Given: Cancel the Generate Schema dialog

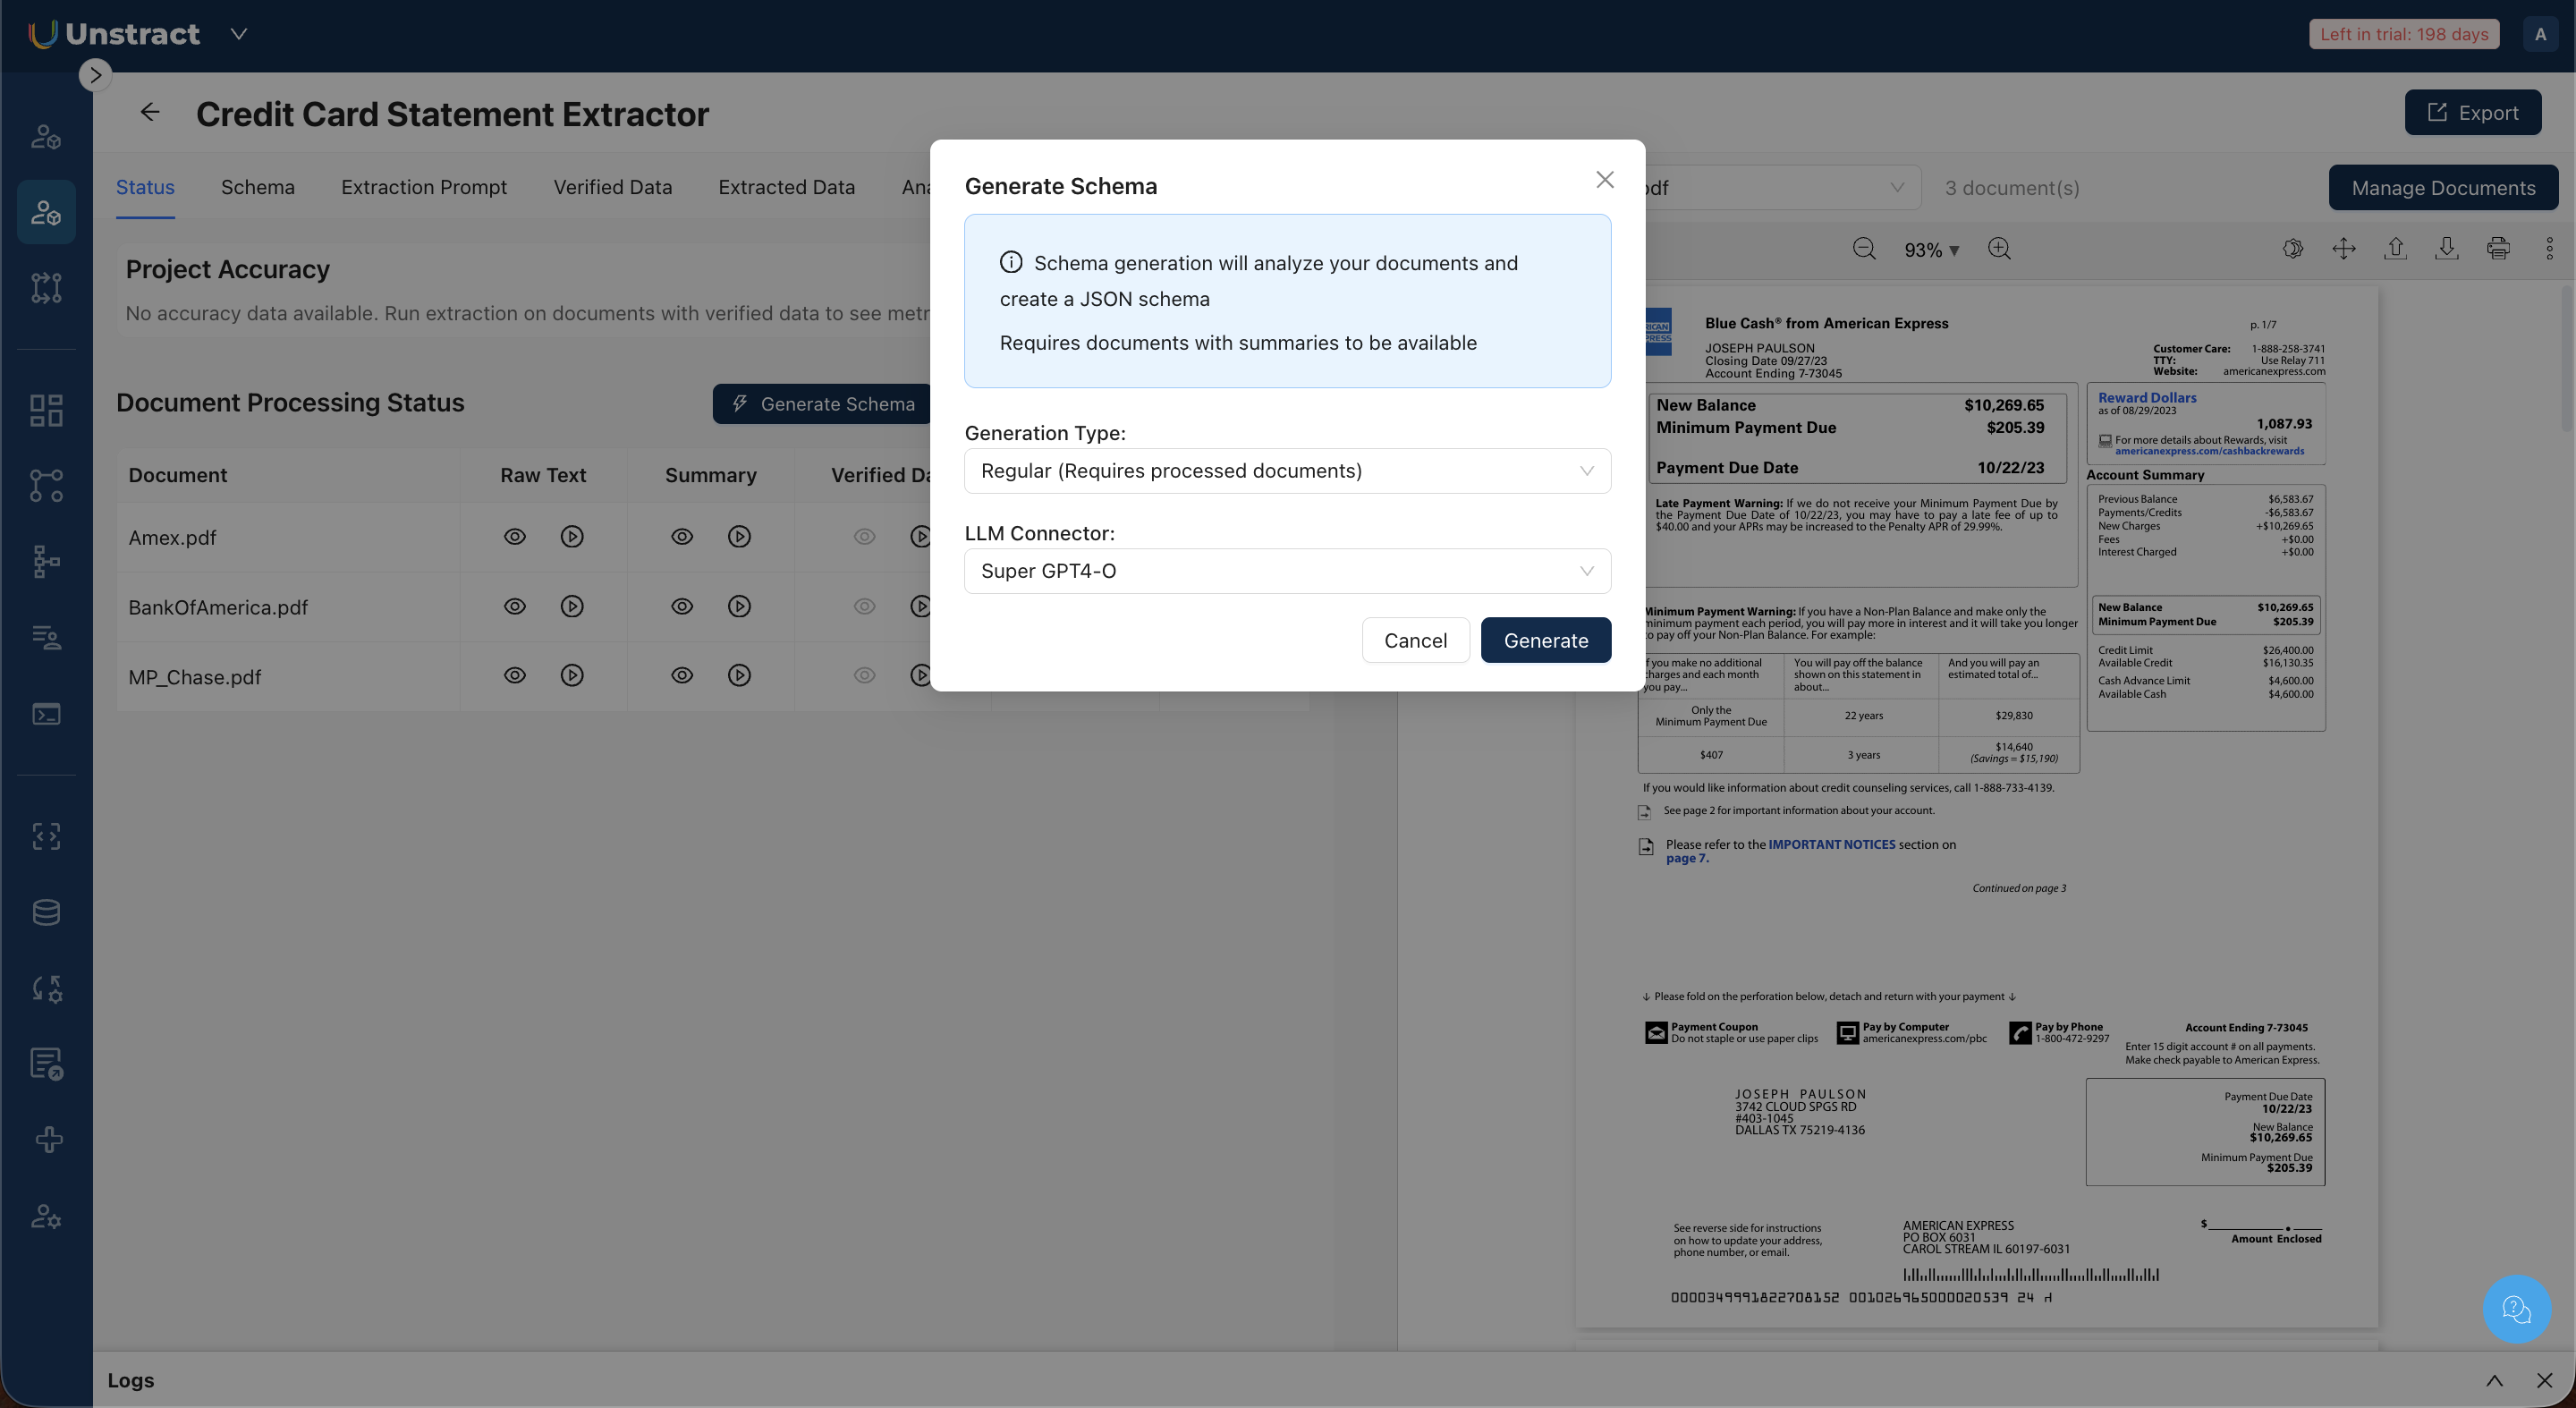Looking at the screenshot, I should (x=1414, y=641).
